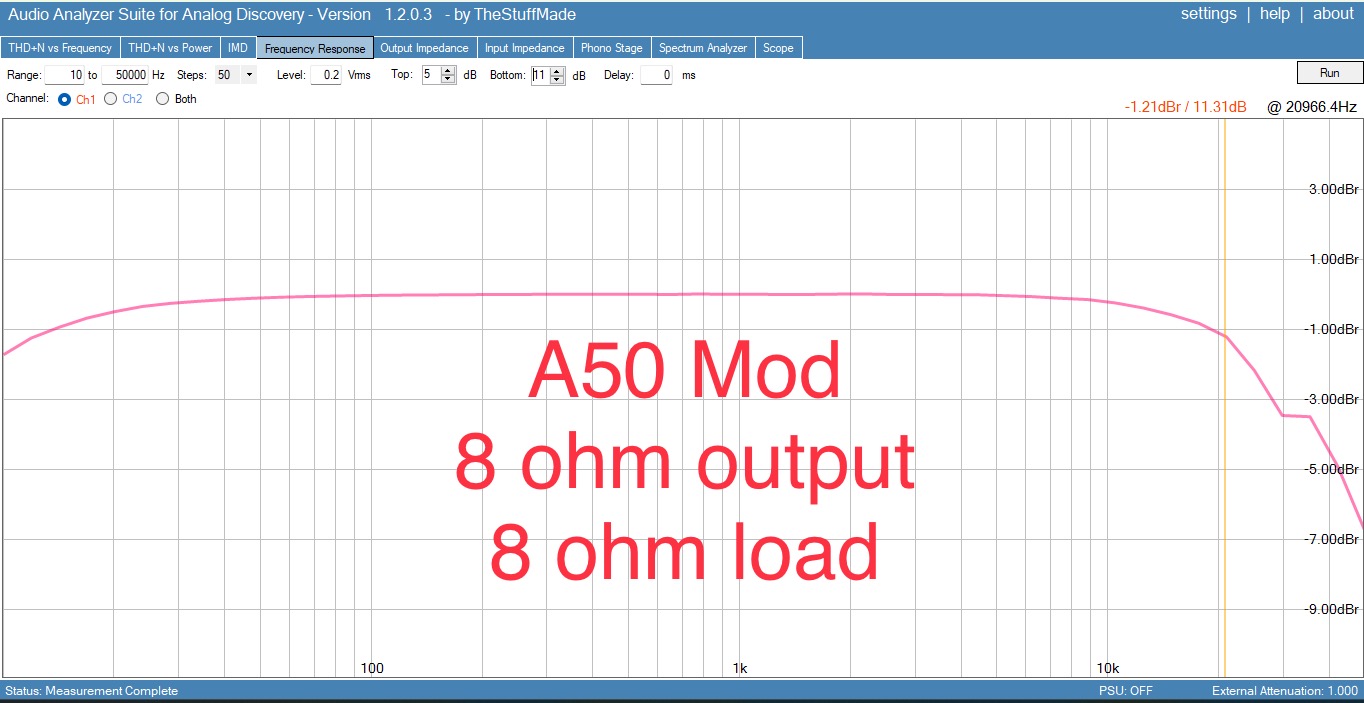
Task: Click the Top dB value field
Action: point(431,75)
